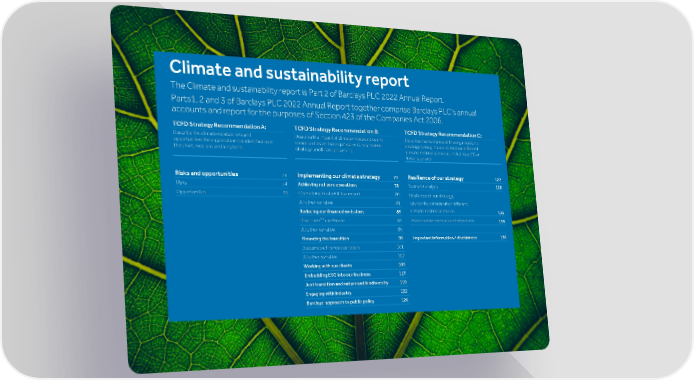This screenshot has width=694, height=380.
Task: Click the "TCFD Strategy Recommendation B:" heading
Action: coord(337,131)
